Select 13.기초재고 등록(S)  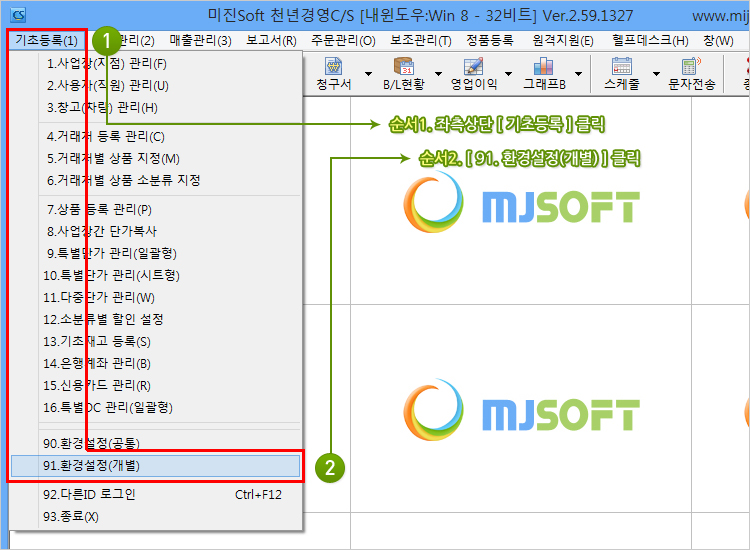pyautogui.click(x=156, y=341)
